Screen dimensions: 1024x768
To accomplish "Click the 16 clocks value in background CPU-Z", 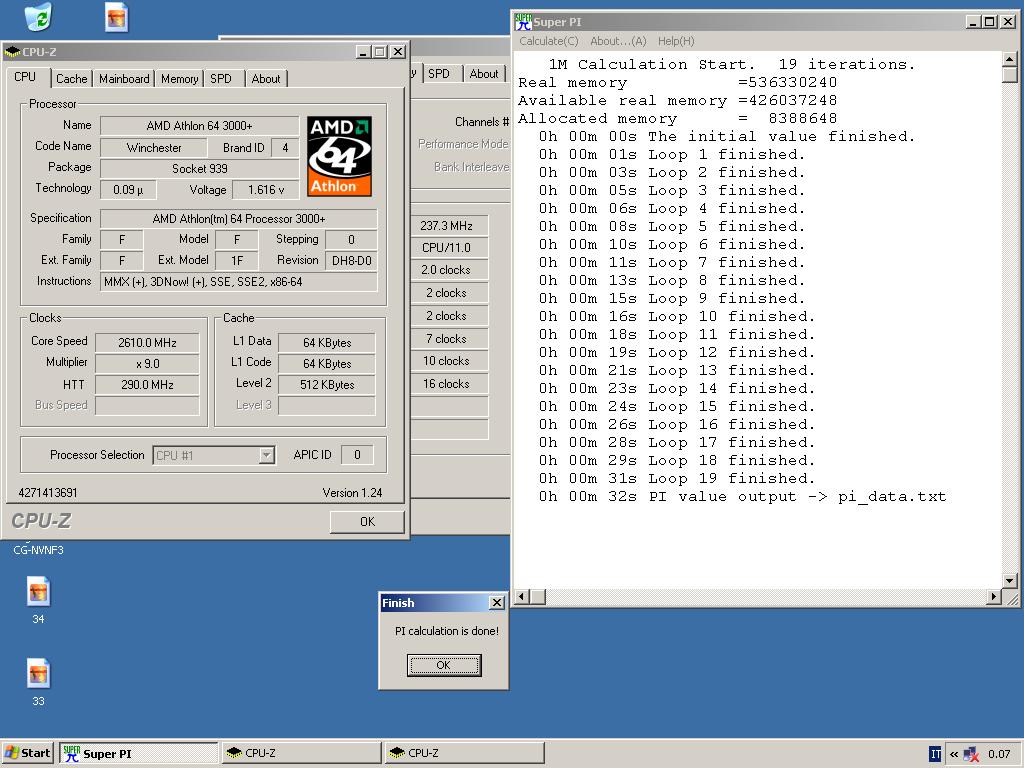I will (449, 383).
